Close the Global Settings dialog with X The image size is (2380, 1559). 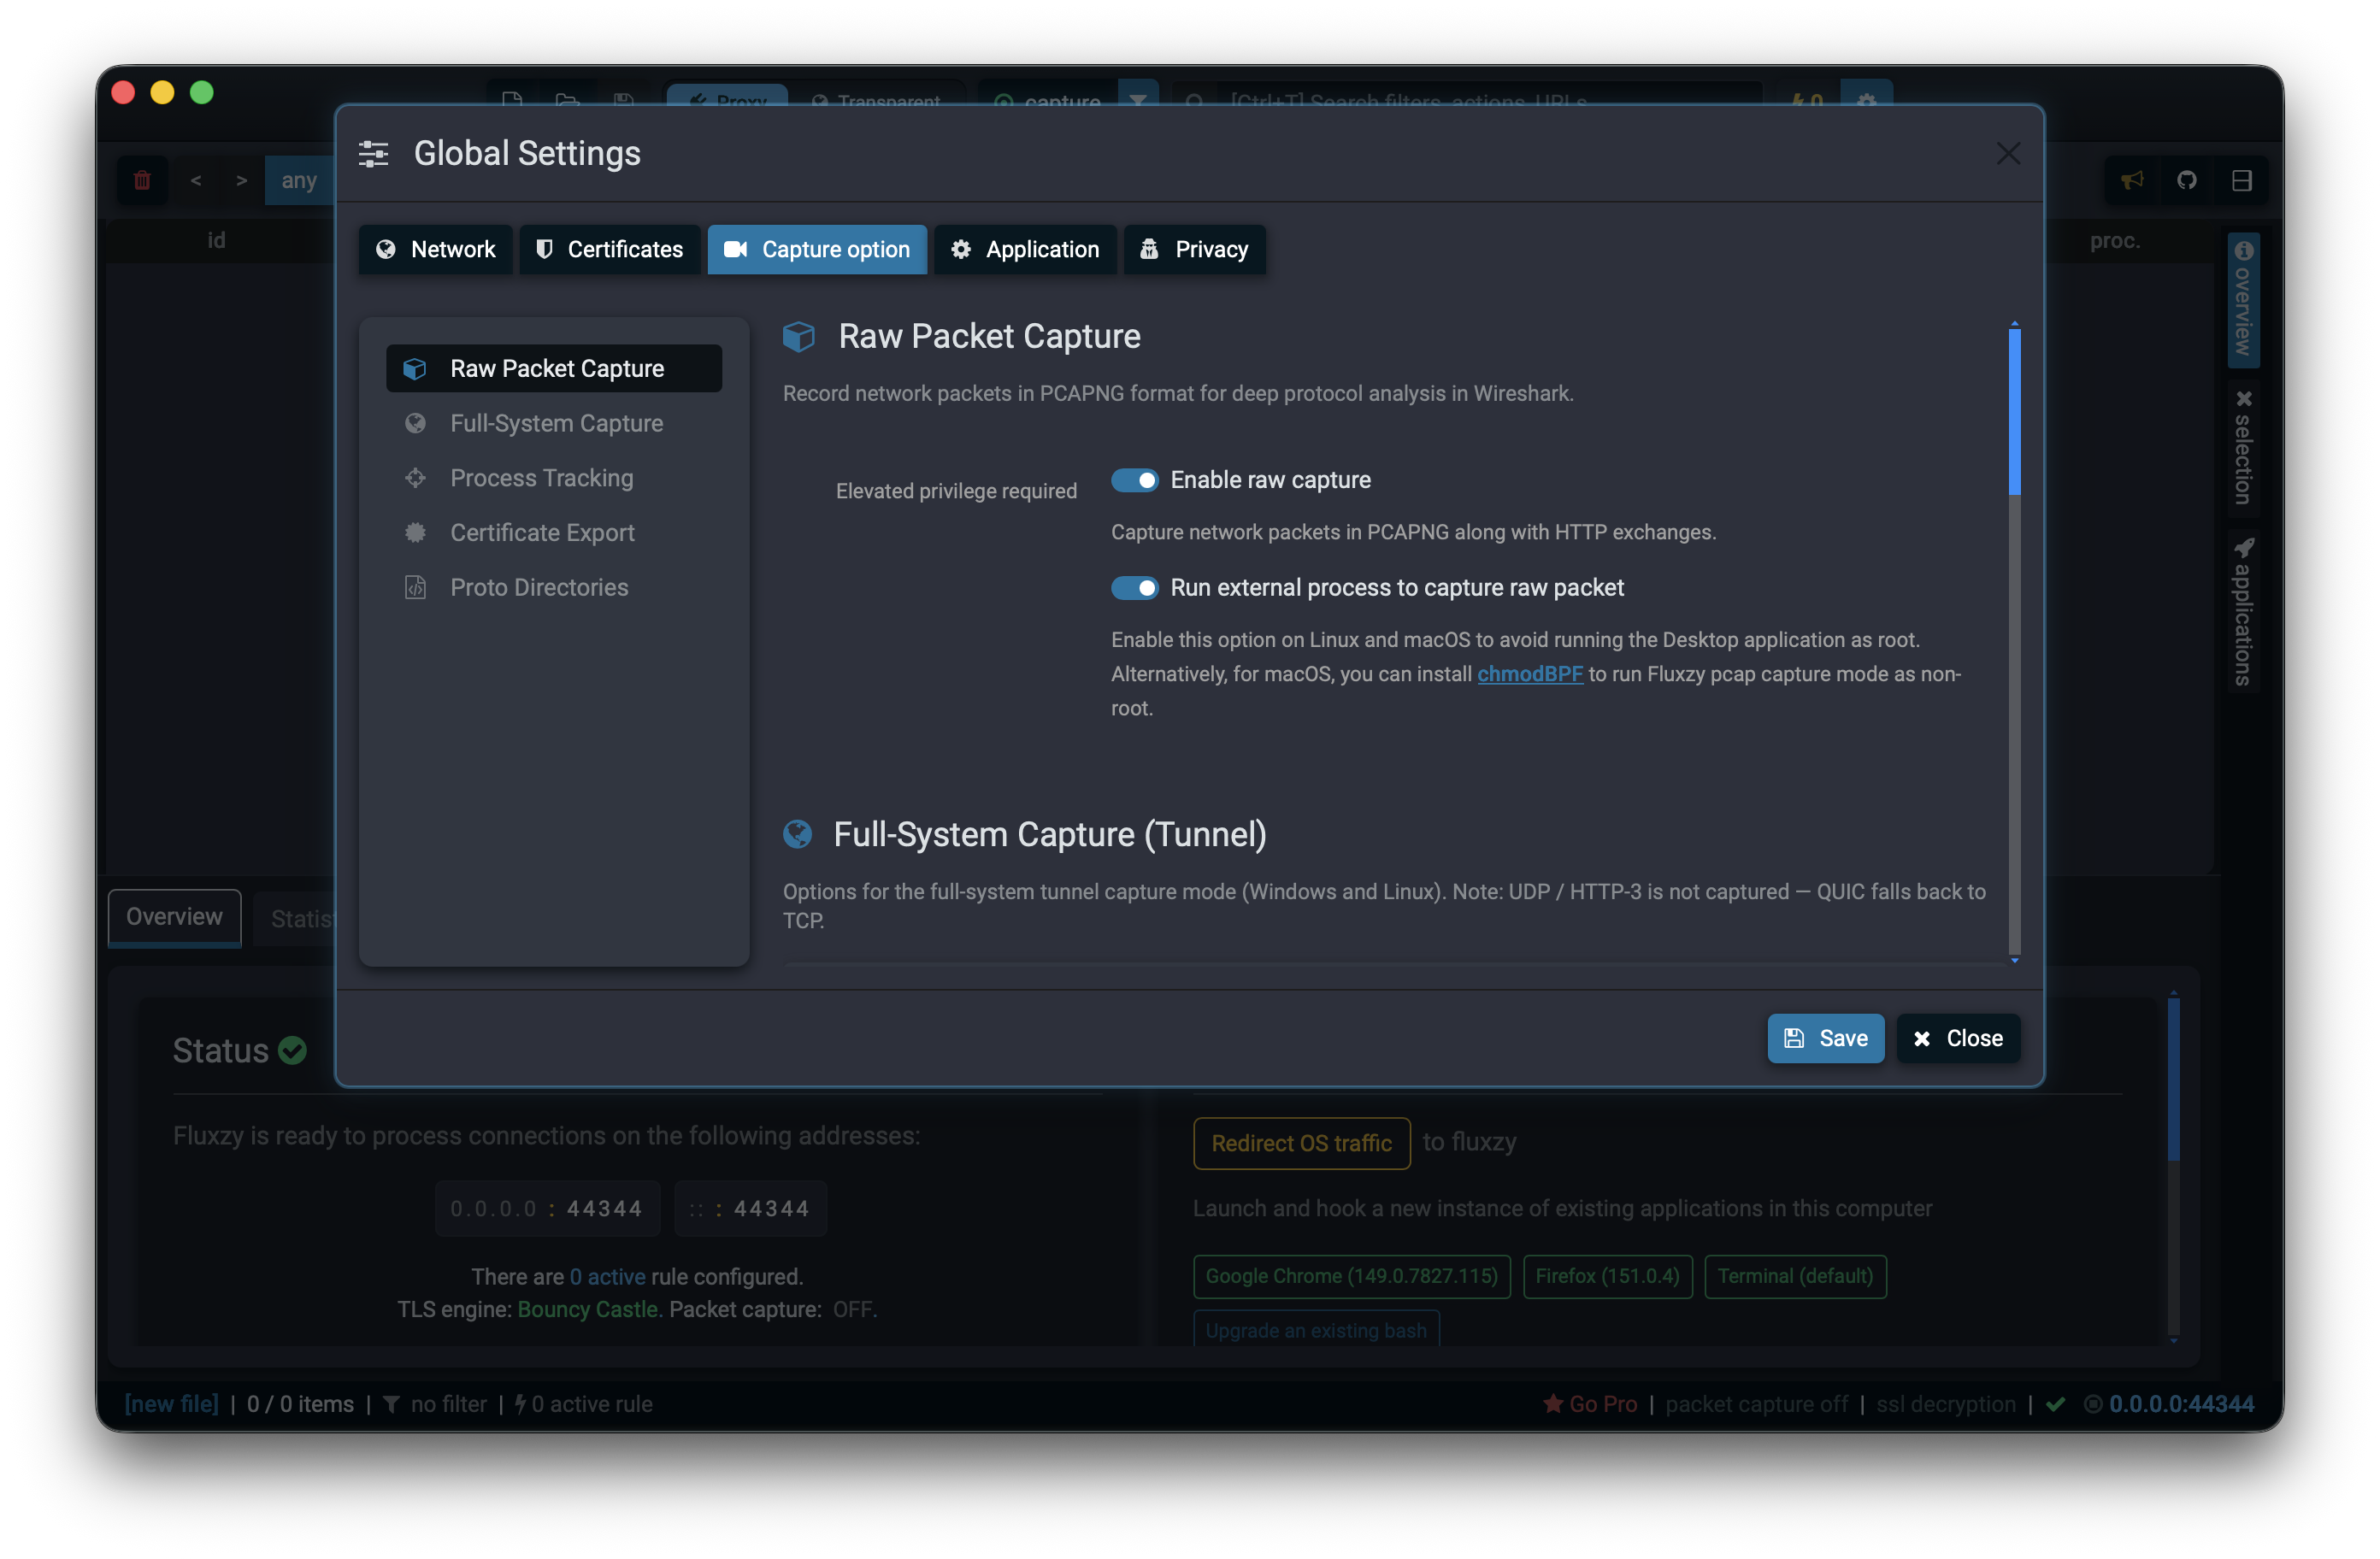(x=2007, y=154)
